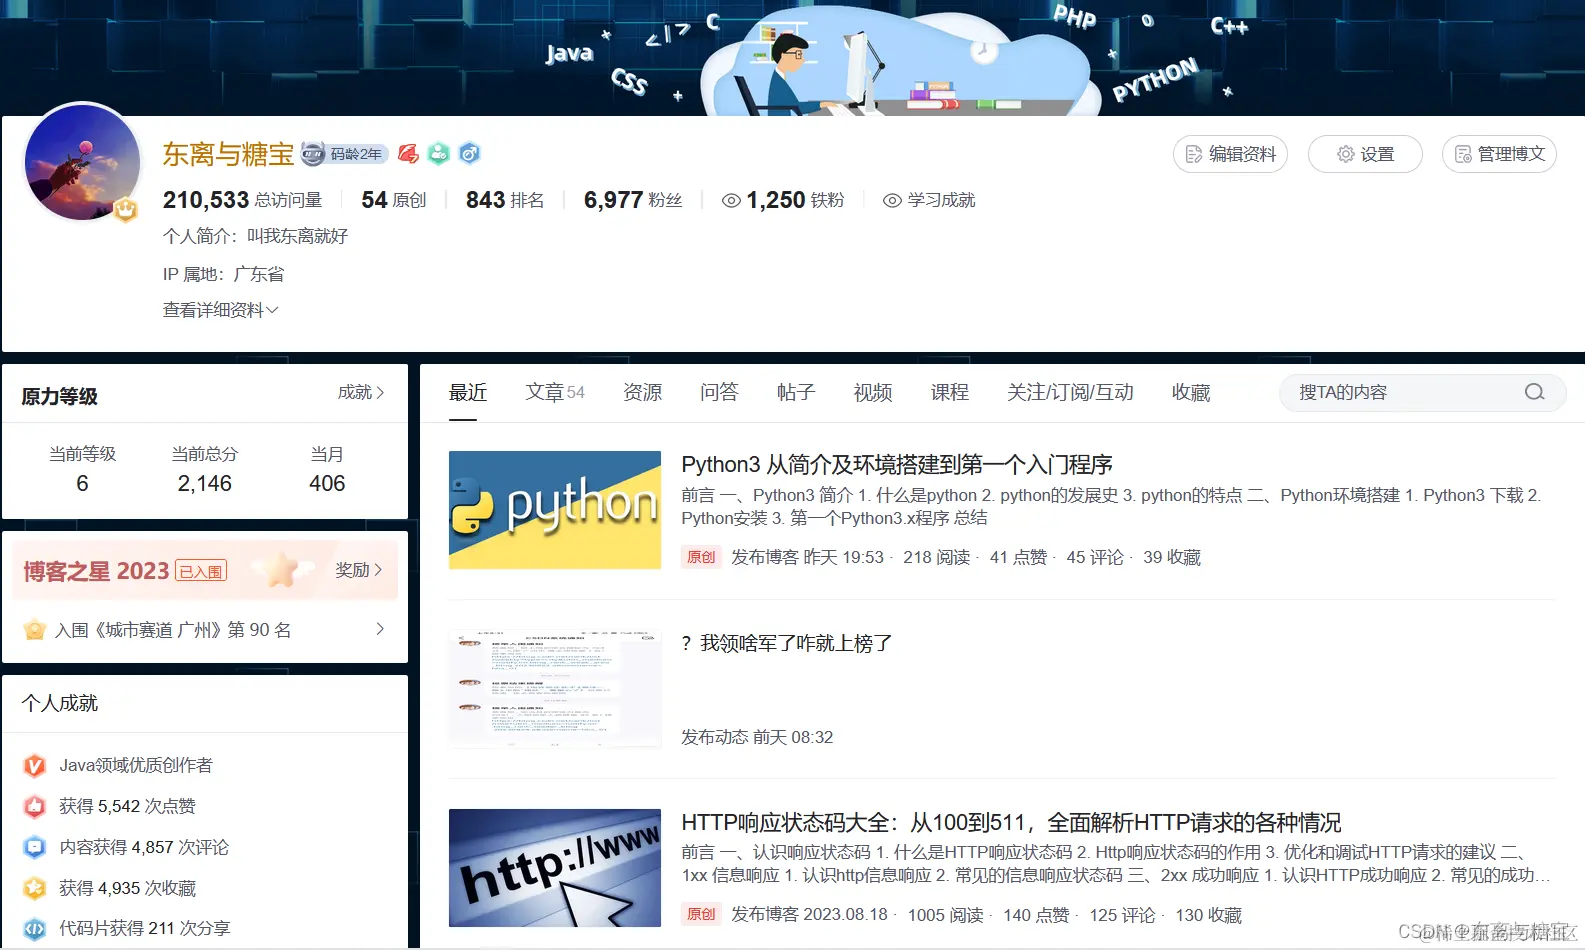1585x950 pixels.
Task: Switch to the 视频 tab
Action: (873, 392)
